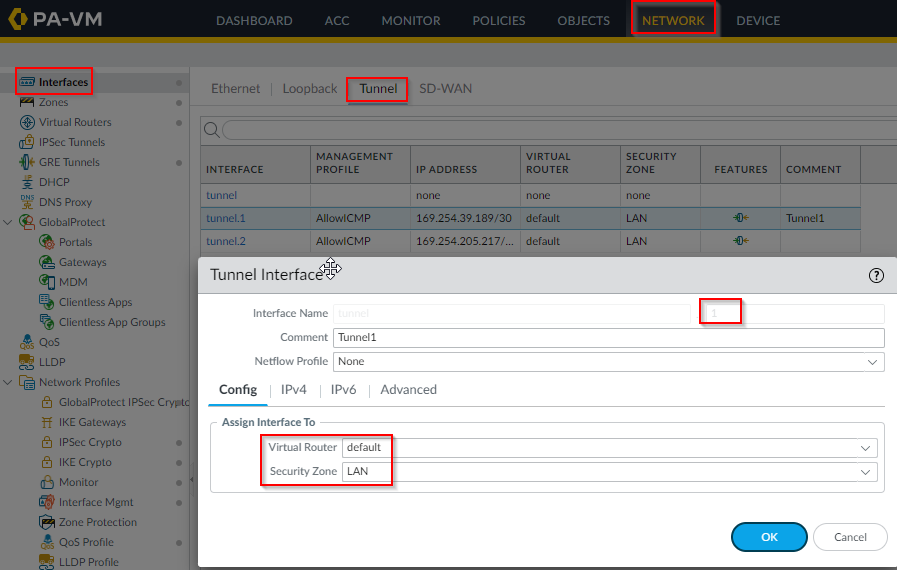Viewport: 897px width, 570px height.
Task: Click the MDM icon
Action: coord(47,282)
